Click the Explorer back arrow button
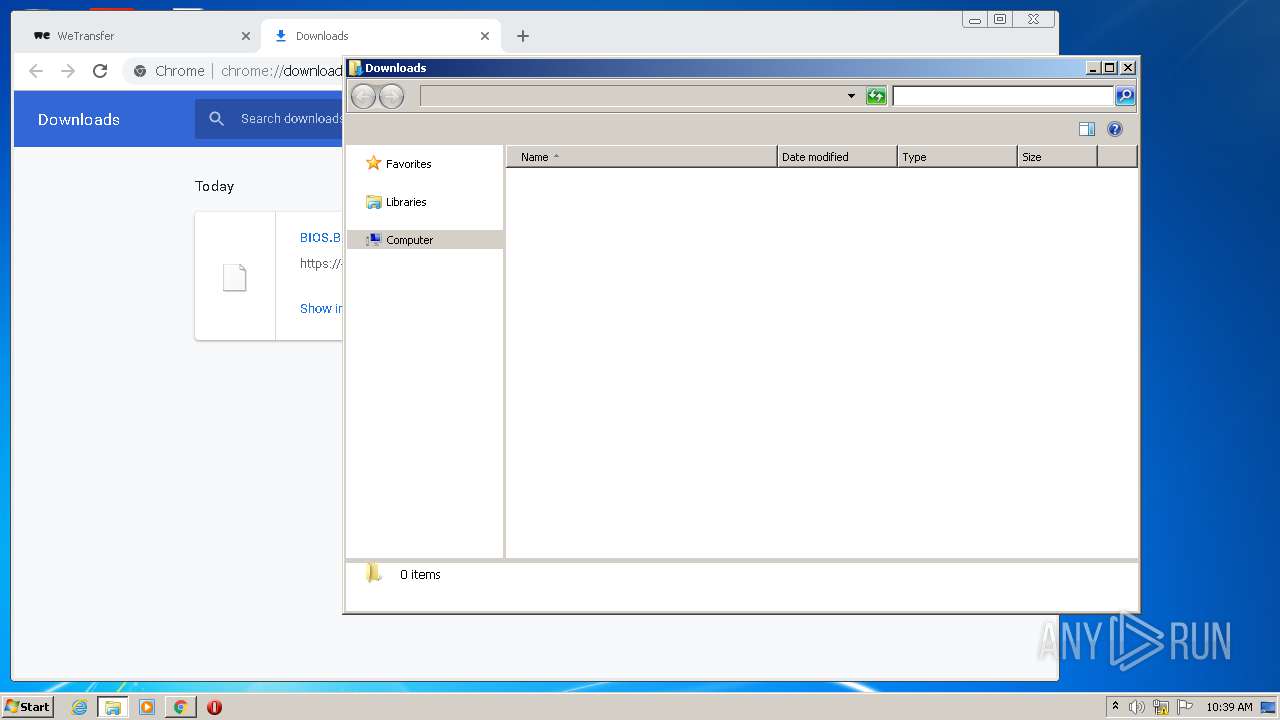The height and width of the screenshot is (720, 1280). tap(364, 96)
